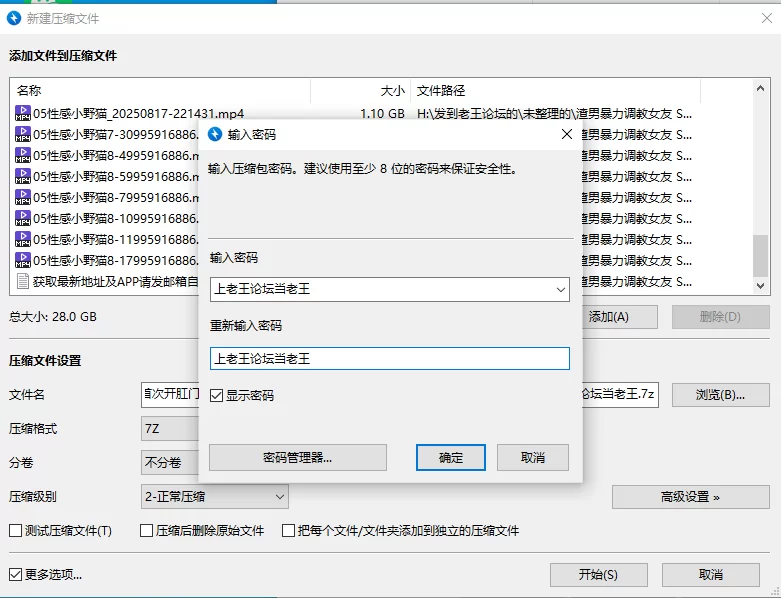Click the 删除(D) button
This screenshot has width=781, height=598.
[x=721, y=317]
